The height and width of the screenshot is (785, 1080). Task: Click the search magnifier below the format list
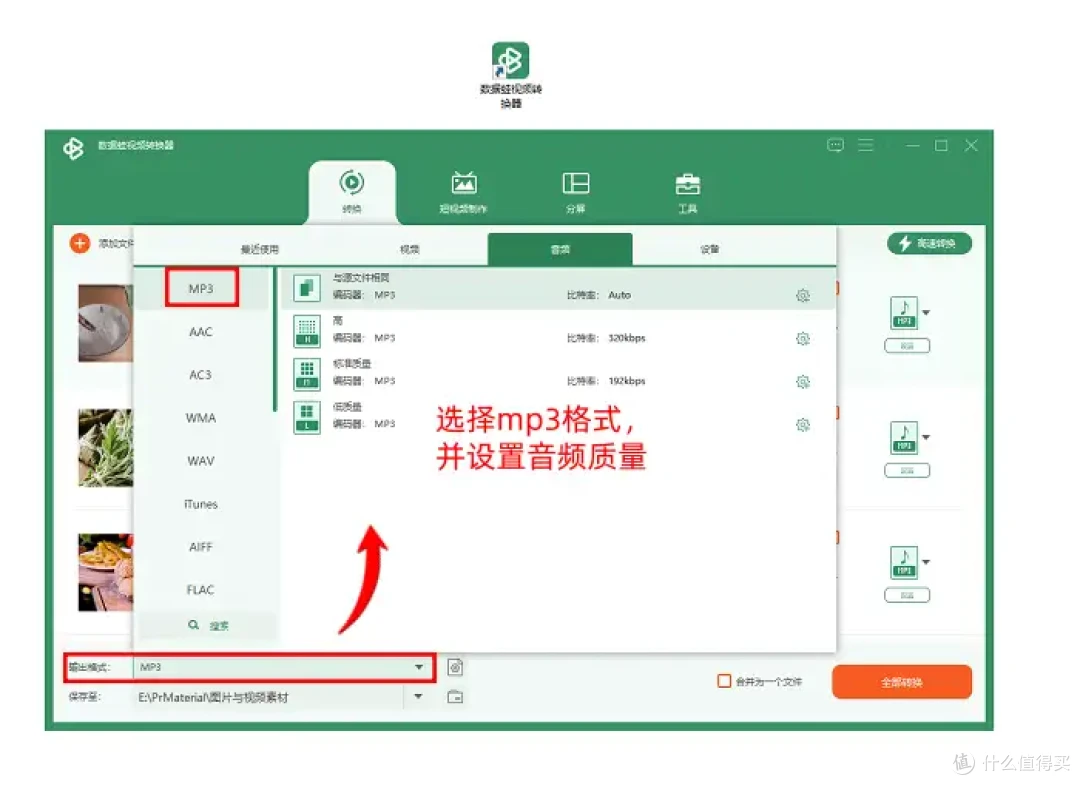pos(194,625)
